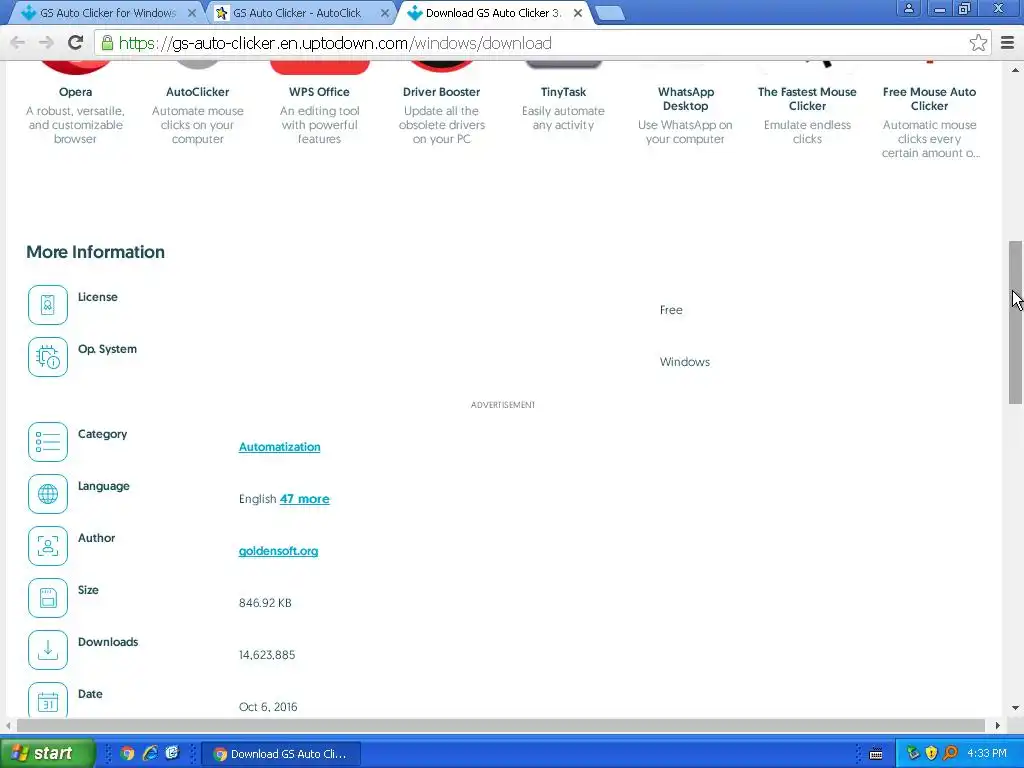
Task: Open the WPS Office app card
Action: coord(319,101)
